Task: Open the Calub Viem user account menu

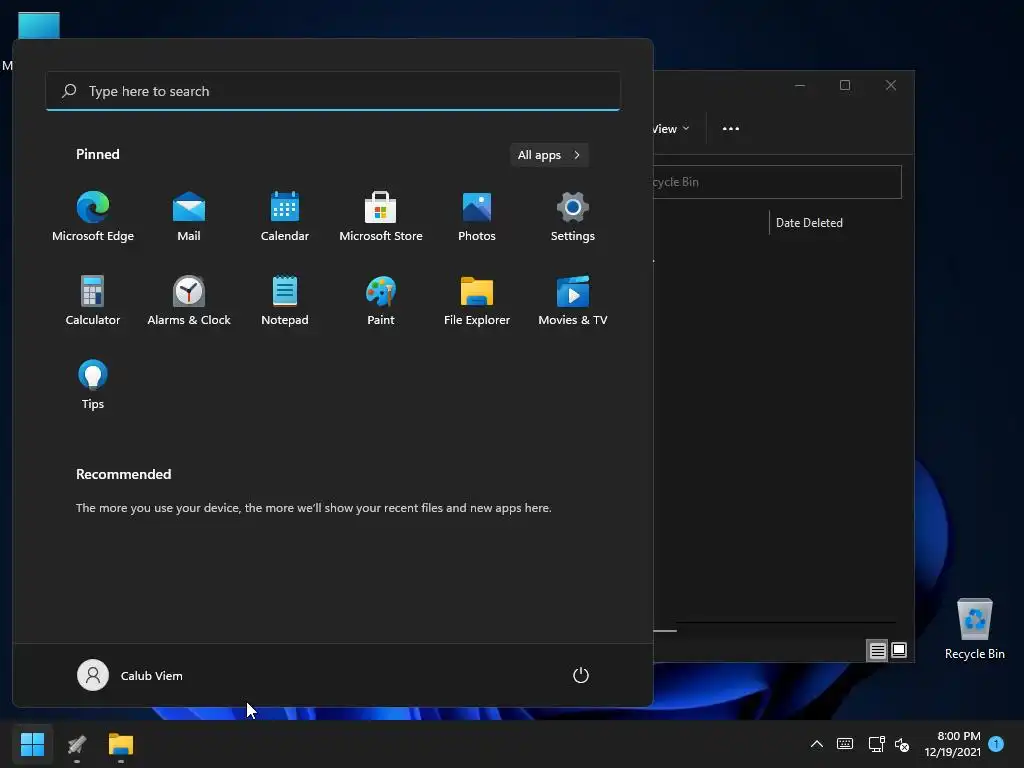Action: pyautogui.click(x=130, y=675)
